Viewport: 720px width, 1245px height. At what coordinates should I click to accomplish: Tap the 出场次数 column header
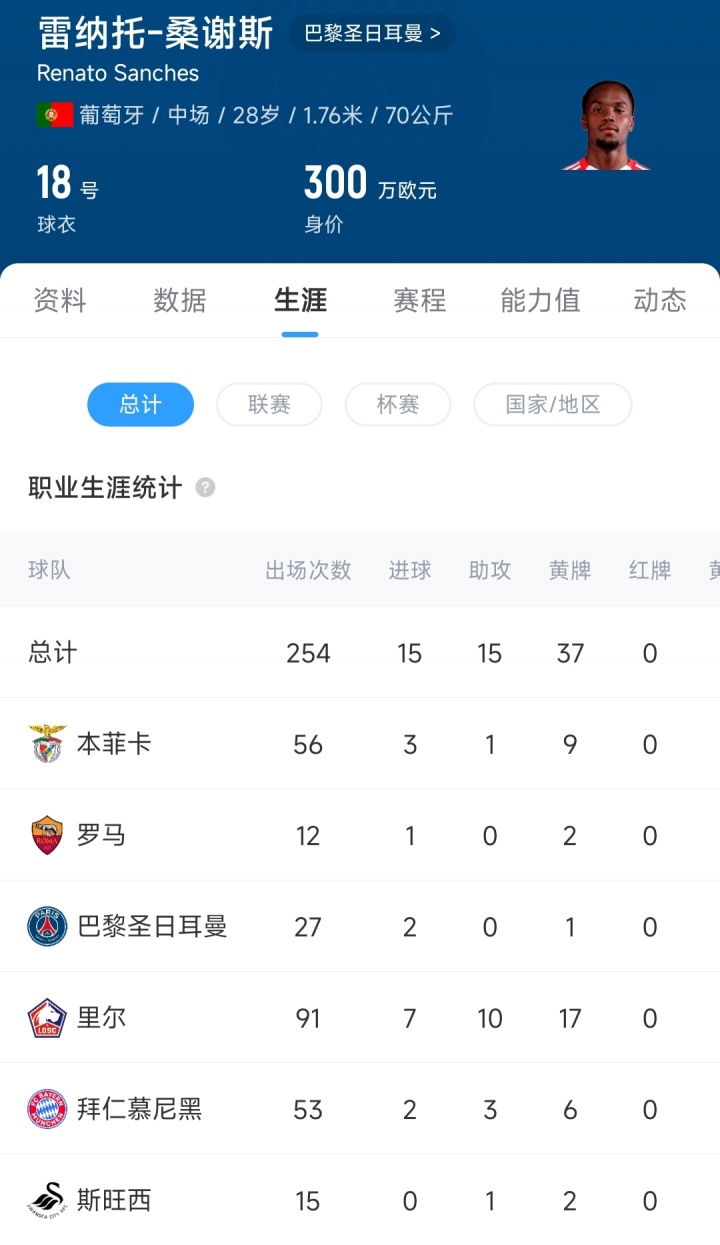coord(308,570)
